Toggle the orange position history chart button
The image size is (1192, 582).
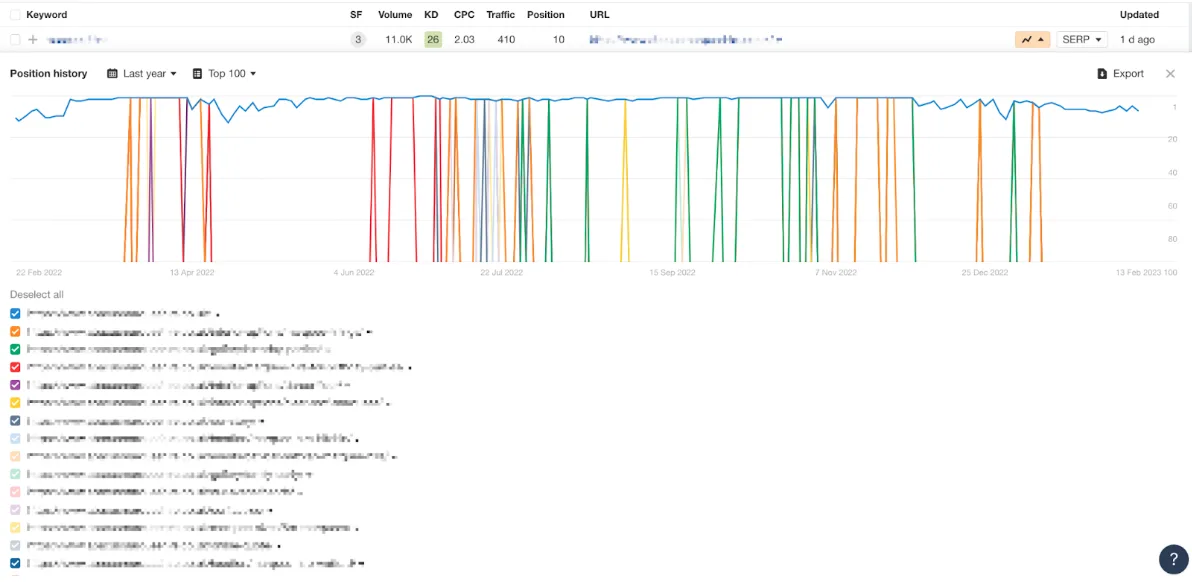pos(1032,40)
